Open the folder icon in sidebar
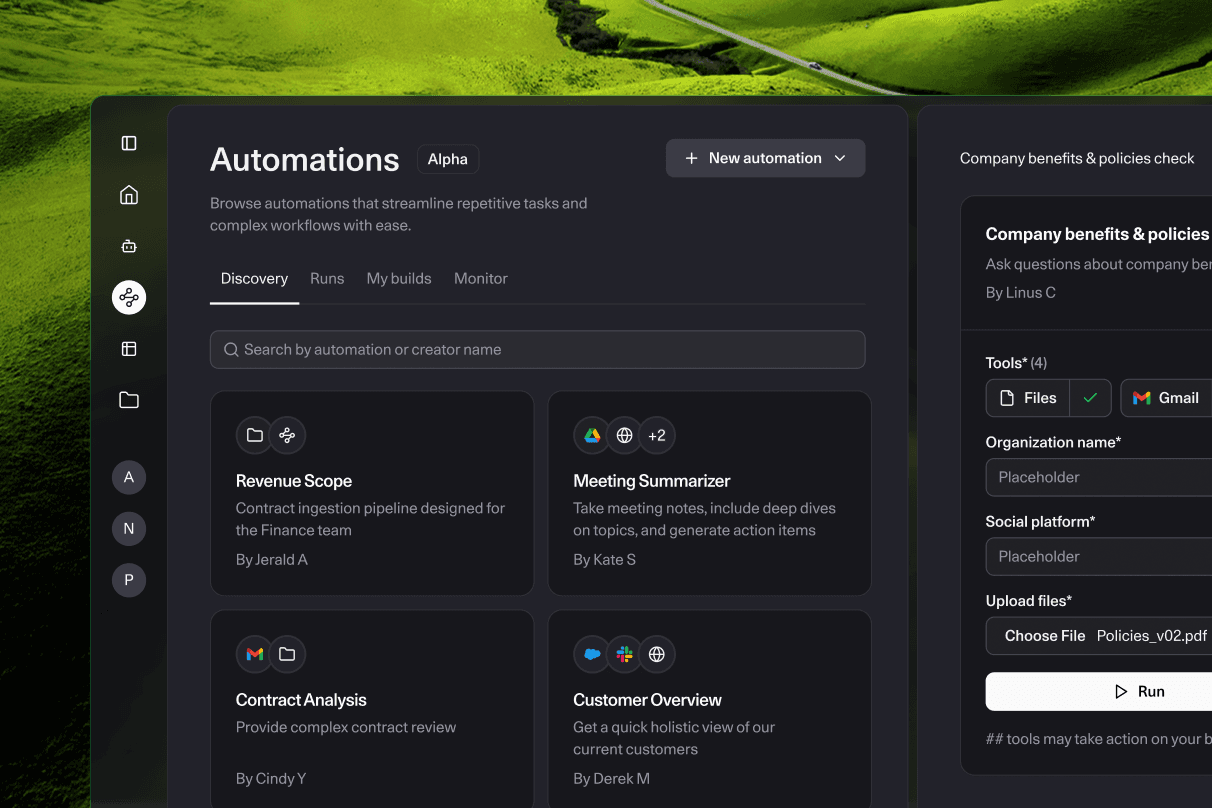 click(x=129, y=400)
